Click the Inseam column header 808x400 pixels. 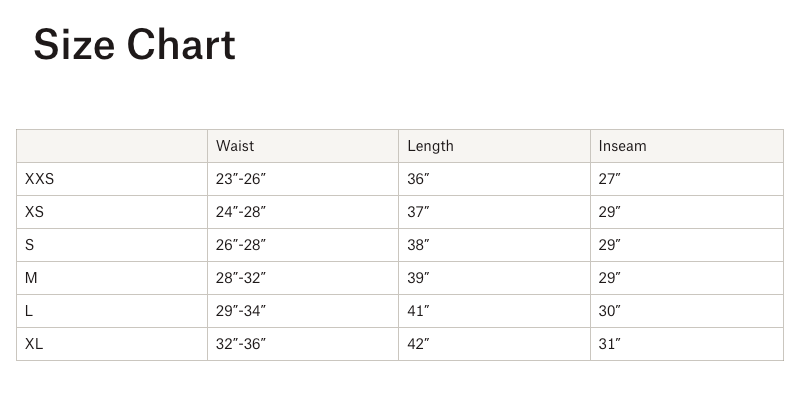click(x=622, y=146)
